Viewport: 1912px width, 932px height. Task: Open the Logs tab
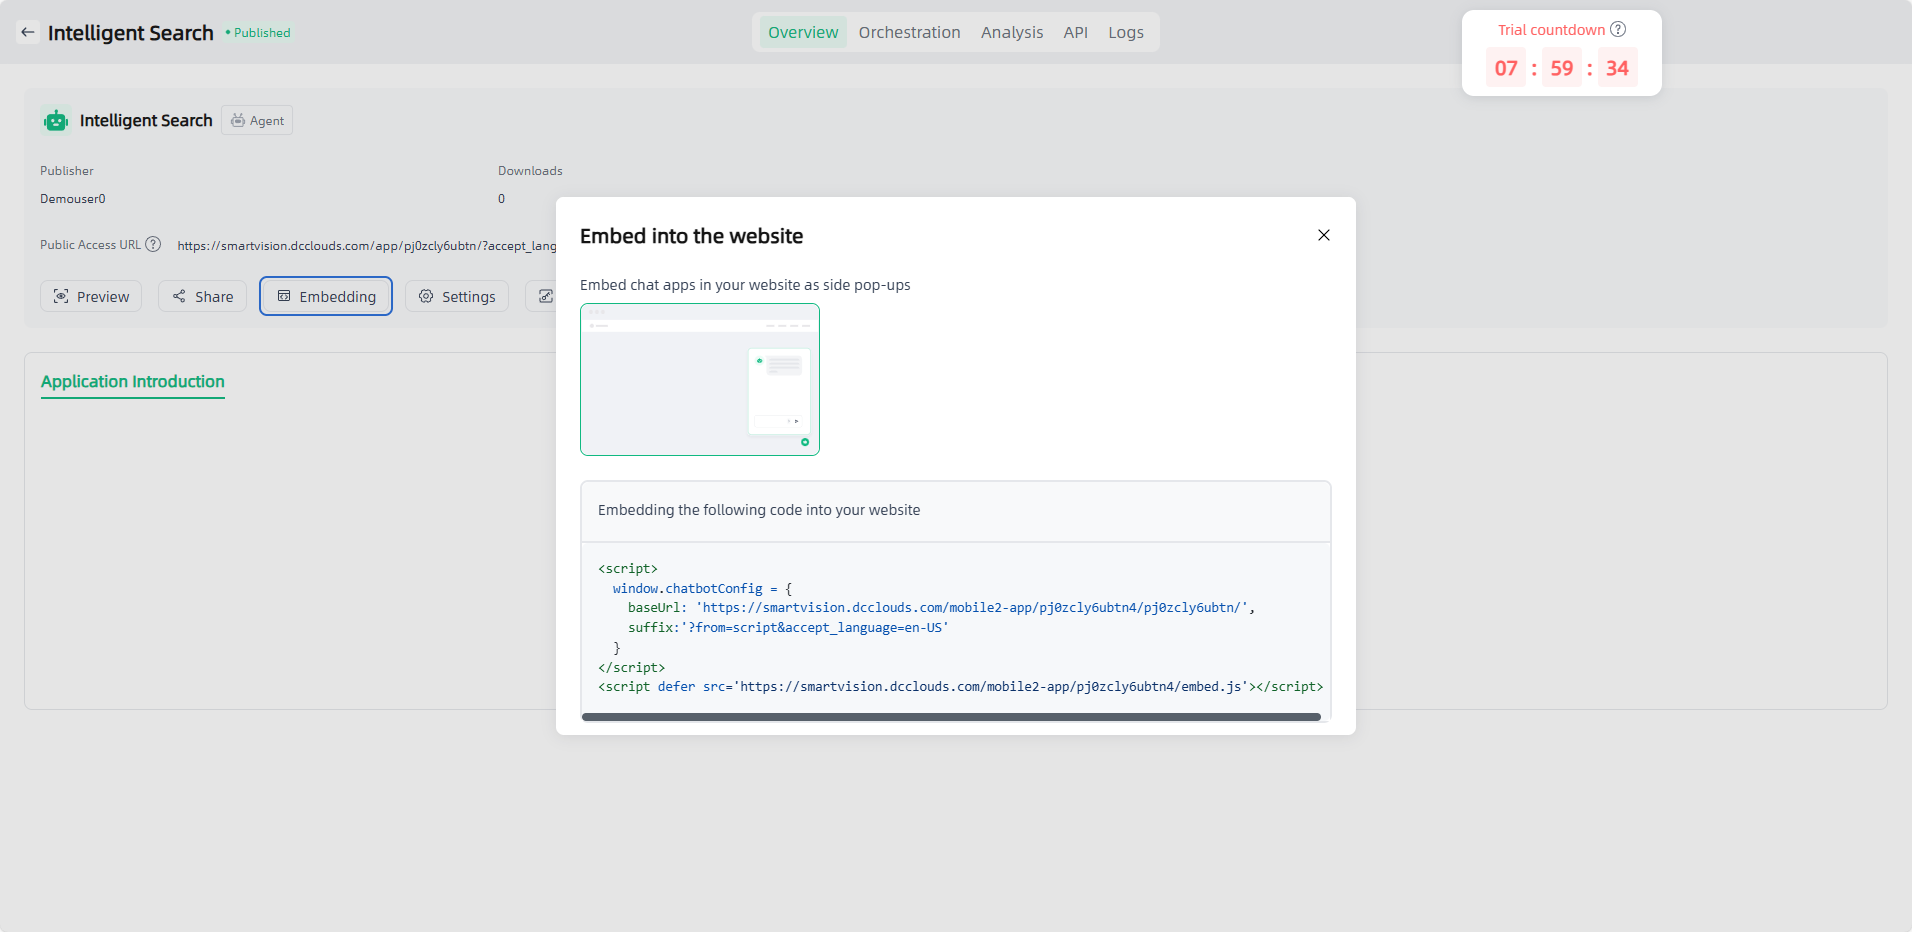[x=1125, y=32]
